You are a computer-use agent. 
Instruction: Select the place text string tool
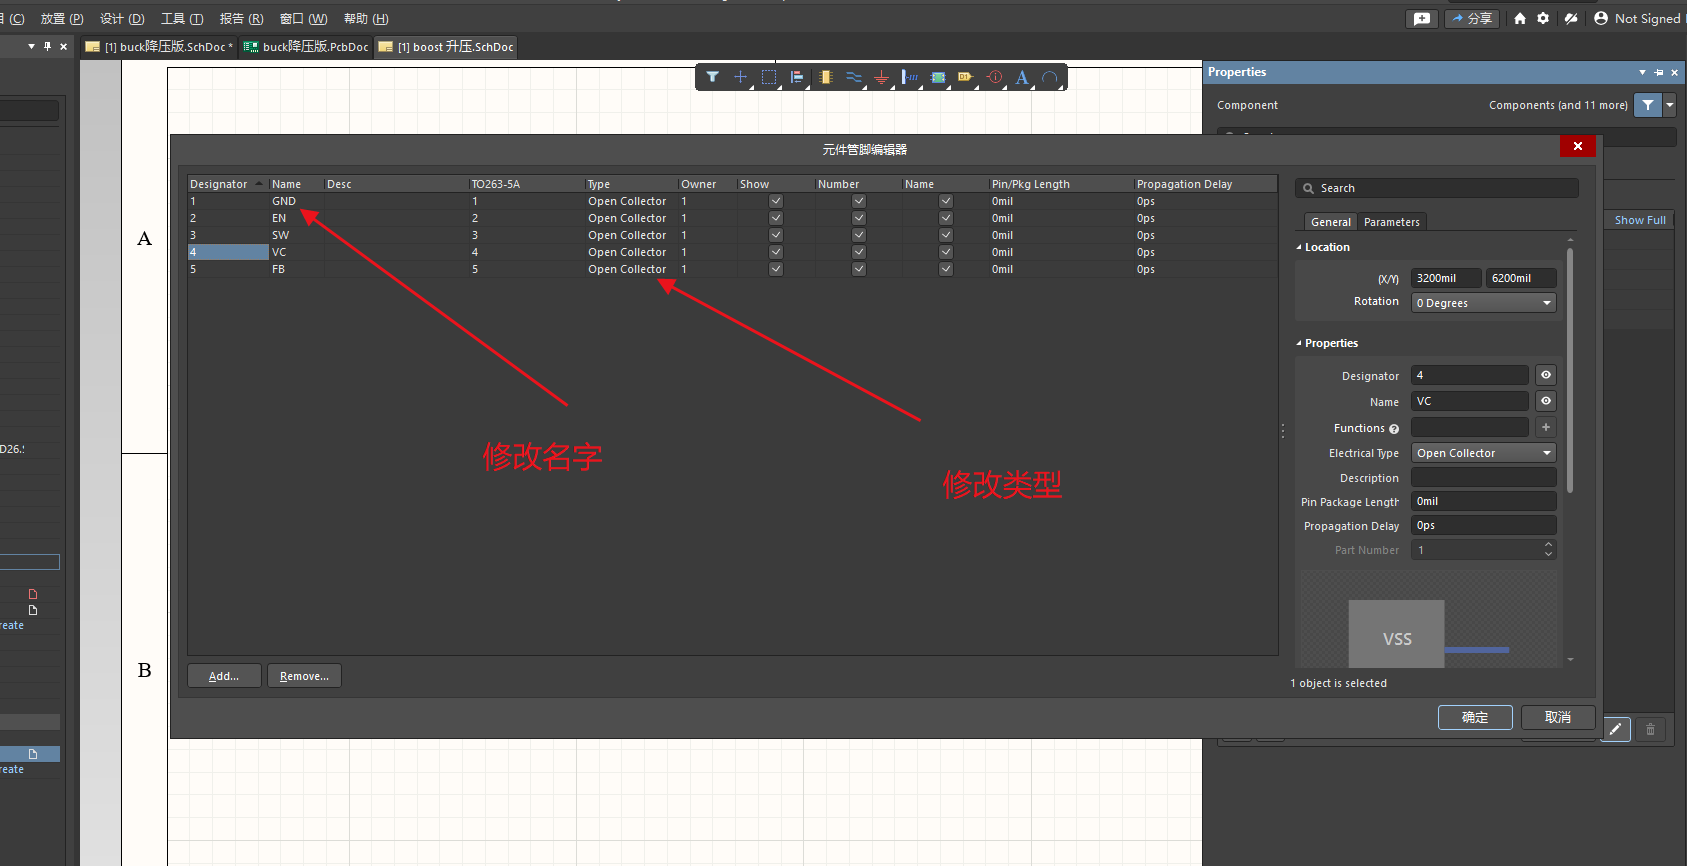coord(1022,77)
